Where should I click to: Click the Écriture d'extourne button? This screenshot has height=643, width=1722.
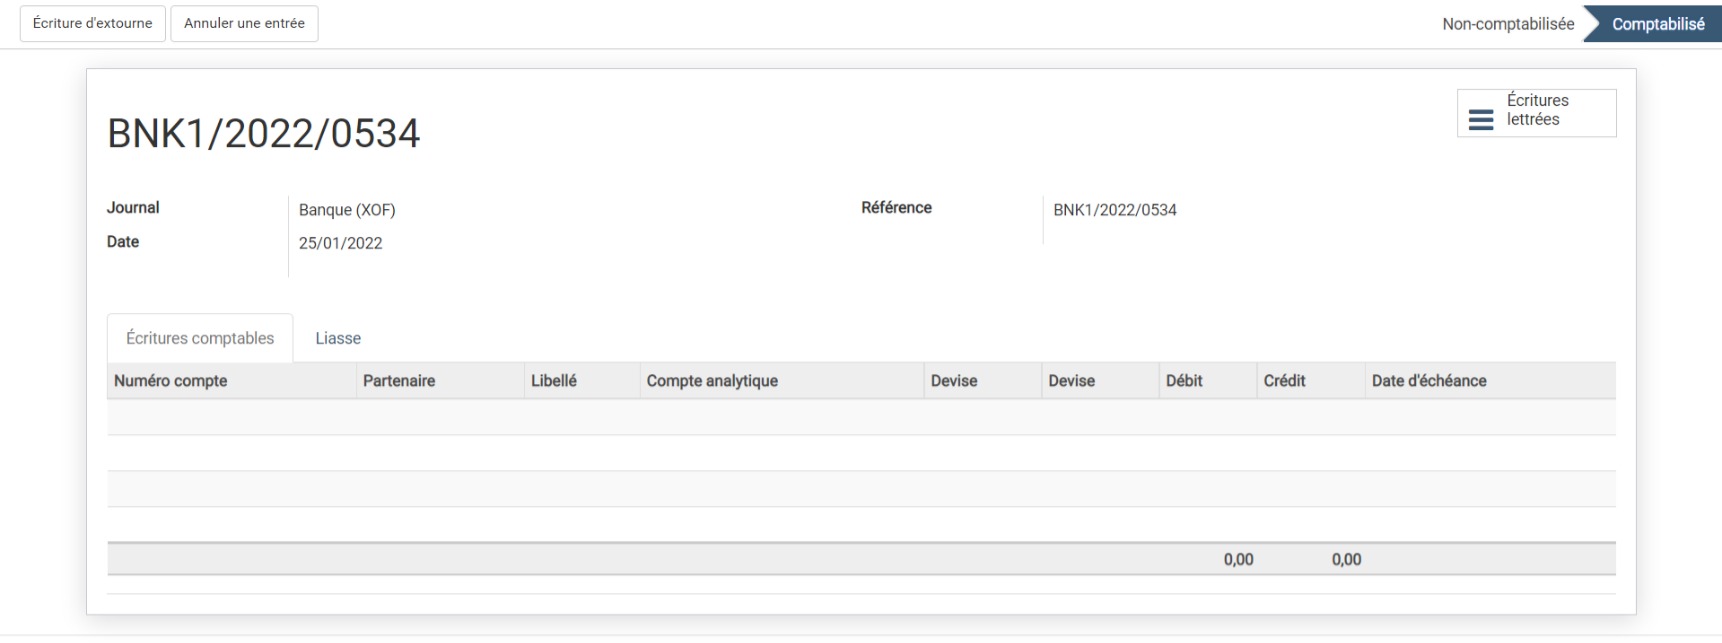[92, 23]
